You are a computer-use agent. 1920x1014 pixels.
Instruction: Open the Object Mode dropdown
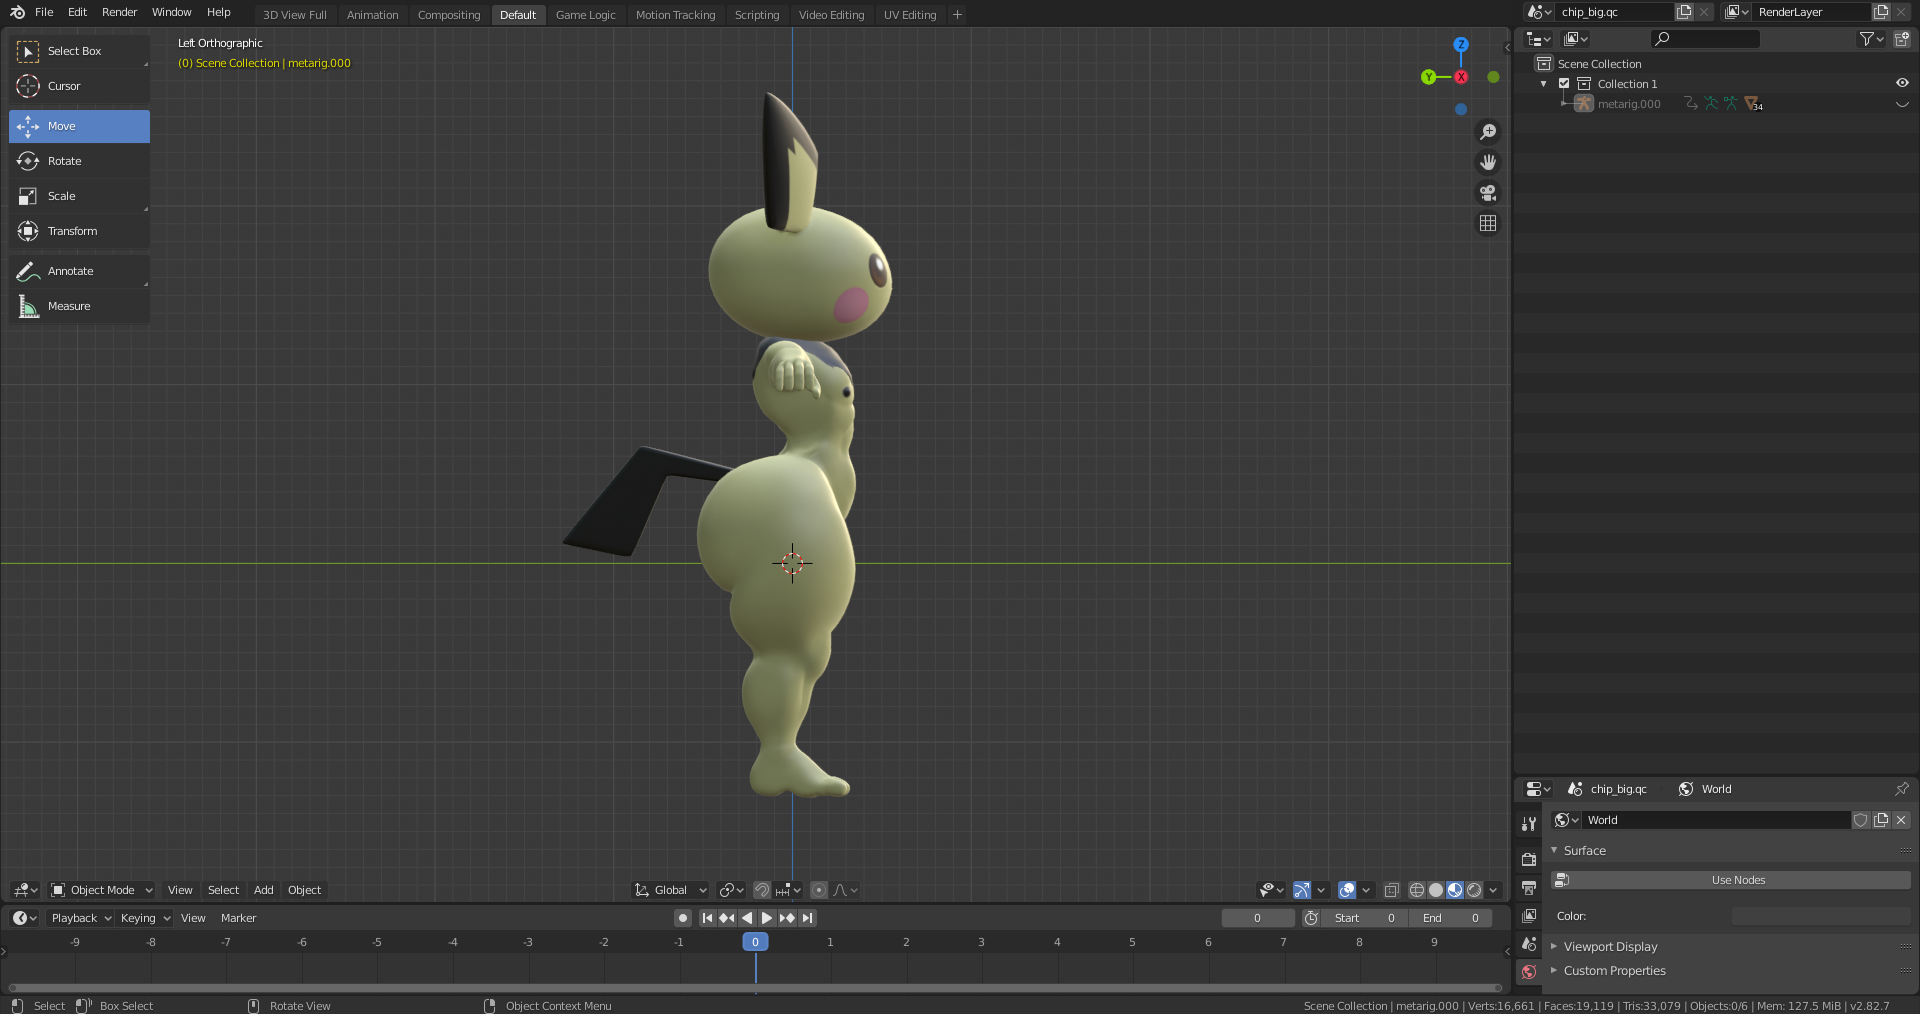[102, 890]
